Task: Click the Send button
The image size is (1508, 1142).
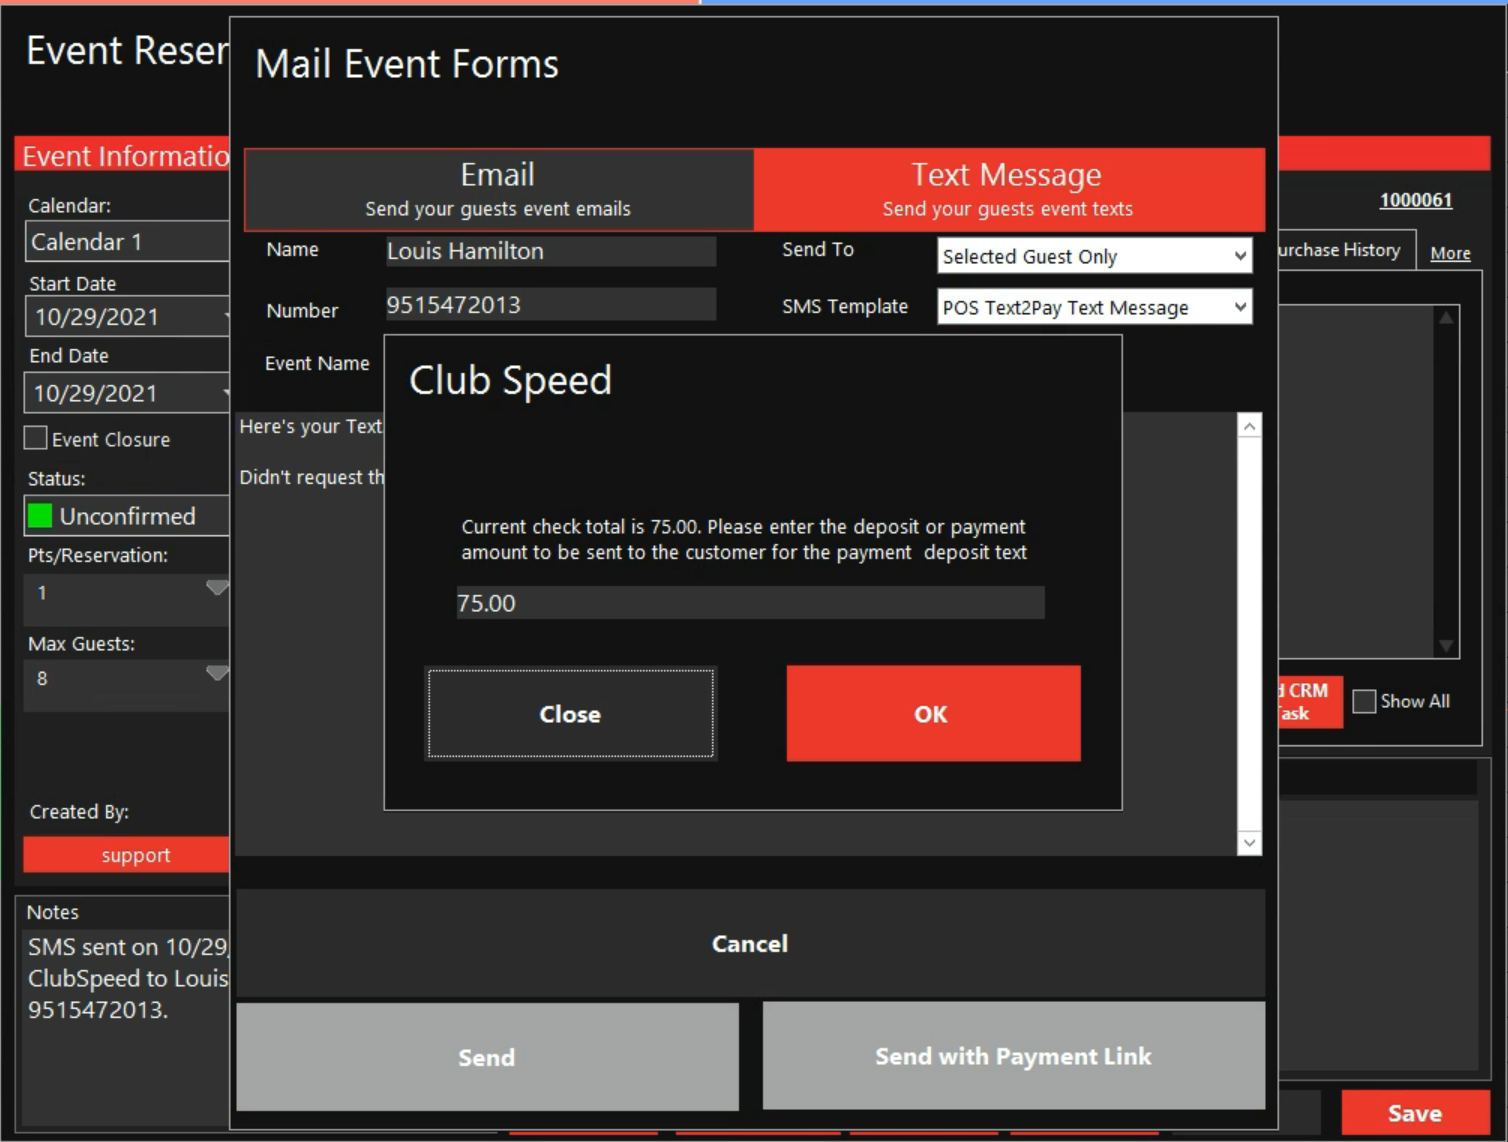Action: point(487,1057)
